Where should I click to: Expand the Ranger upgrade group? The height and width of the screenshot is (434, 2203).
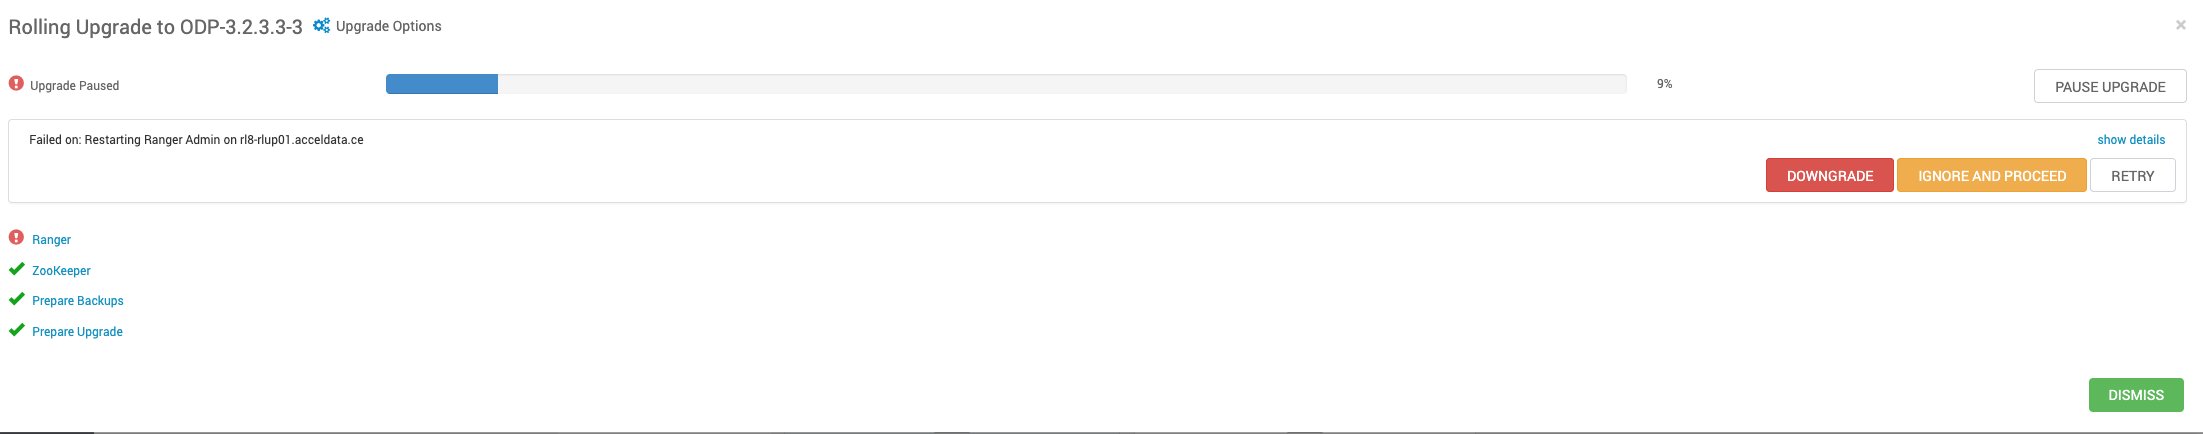click(51, 240)
